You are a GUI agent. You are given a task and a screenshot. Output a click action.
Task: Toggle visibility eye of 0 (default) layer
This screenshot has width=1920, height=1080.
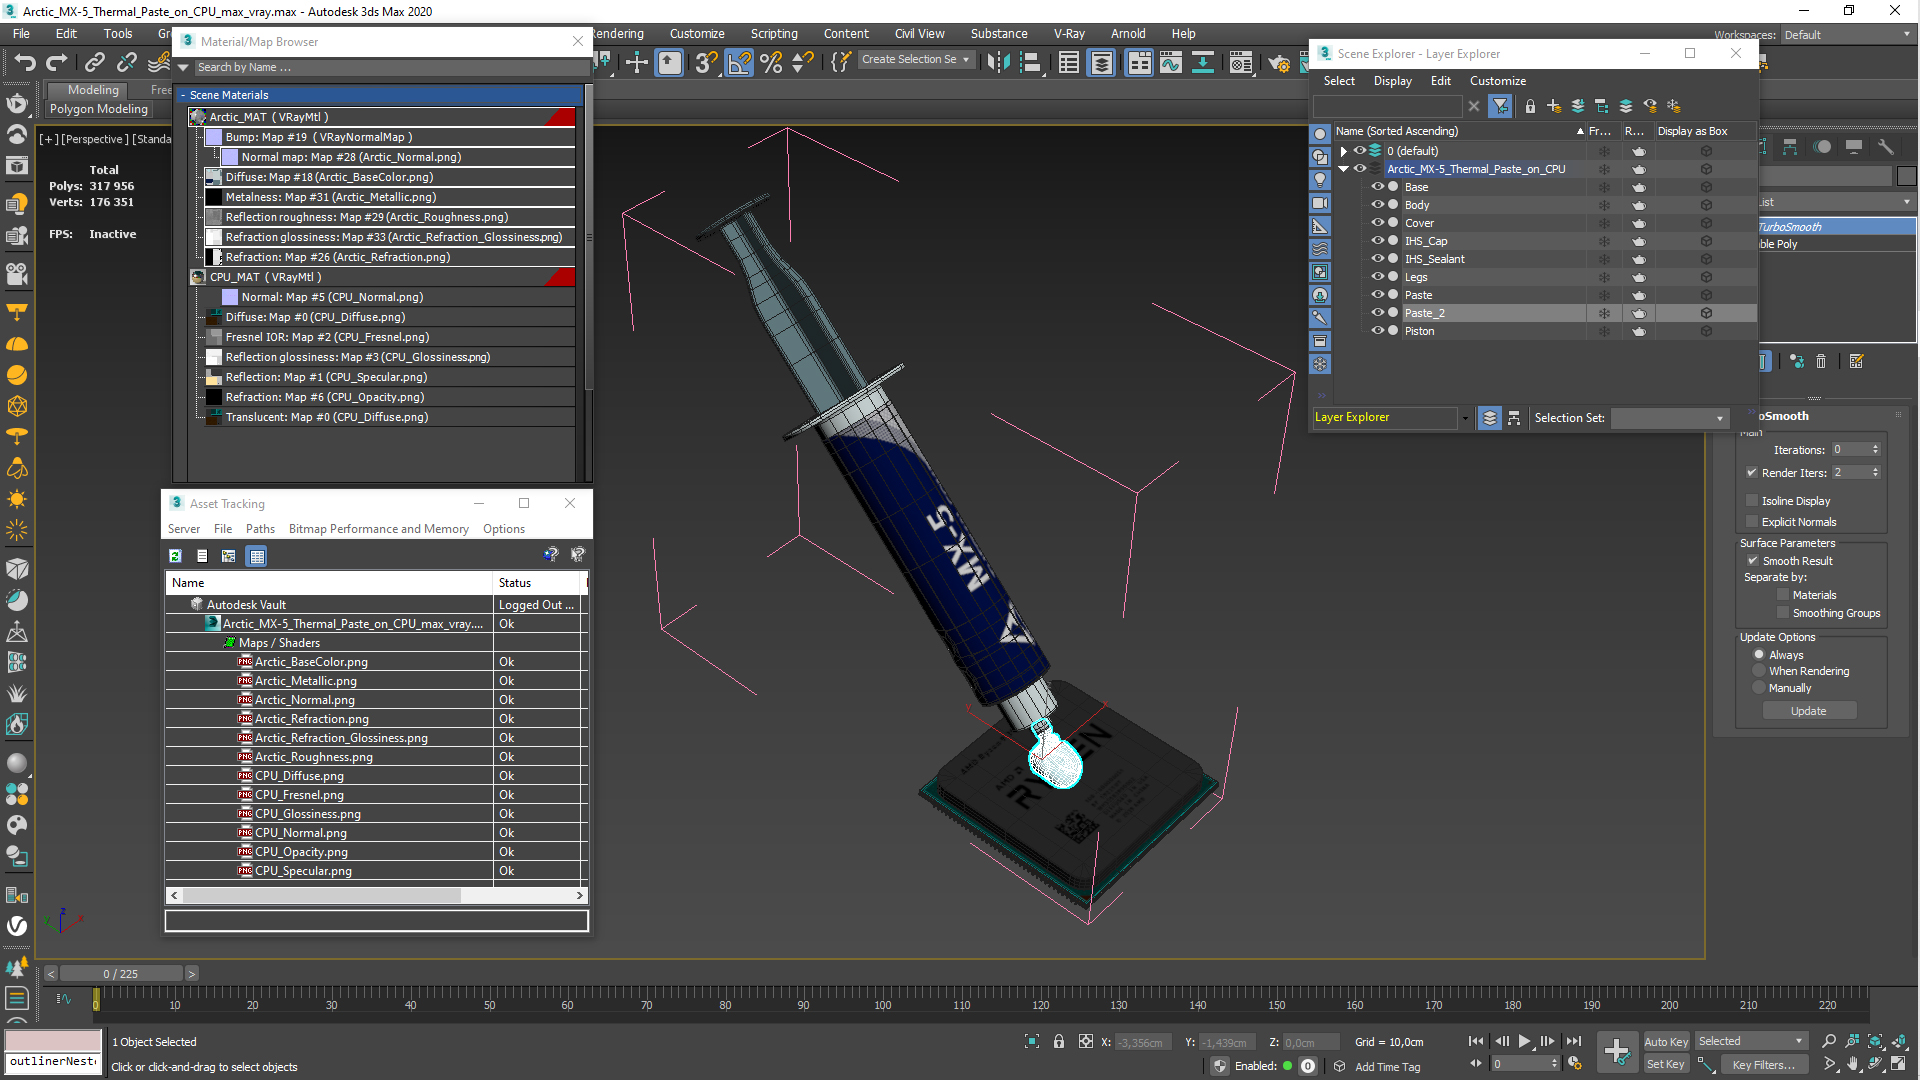click(x=1360, y=151)
